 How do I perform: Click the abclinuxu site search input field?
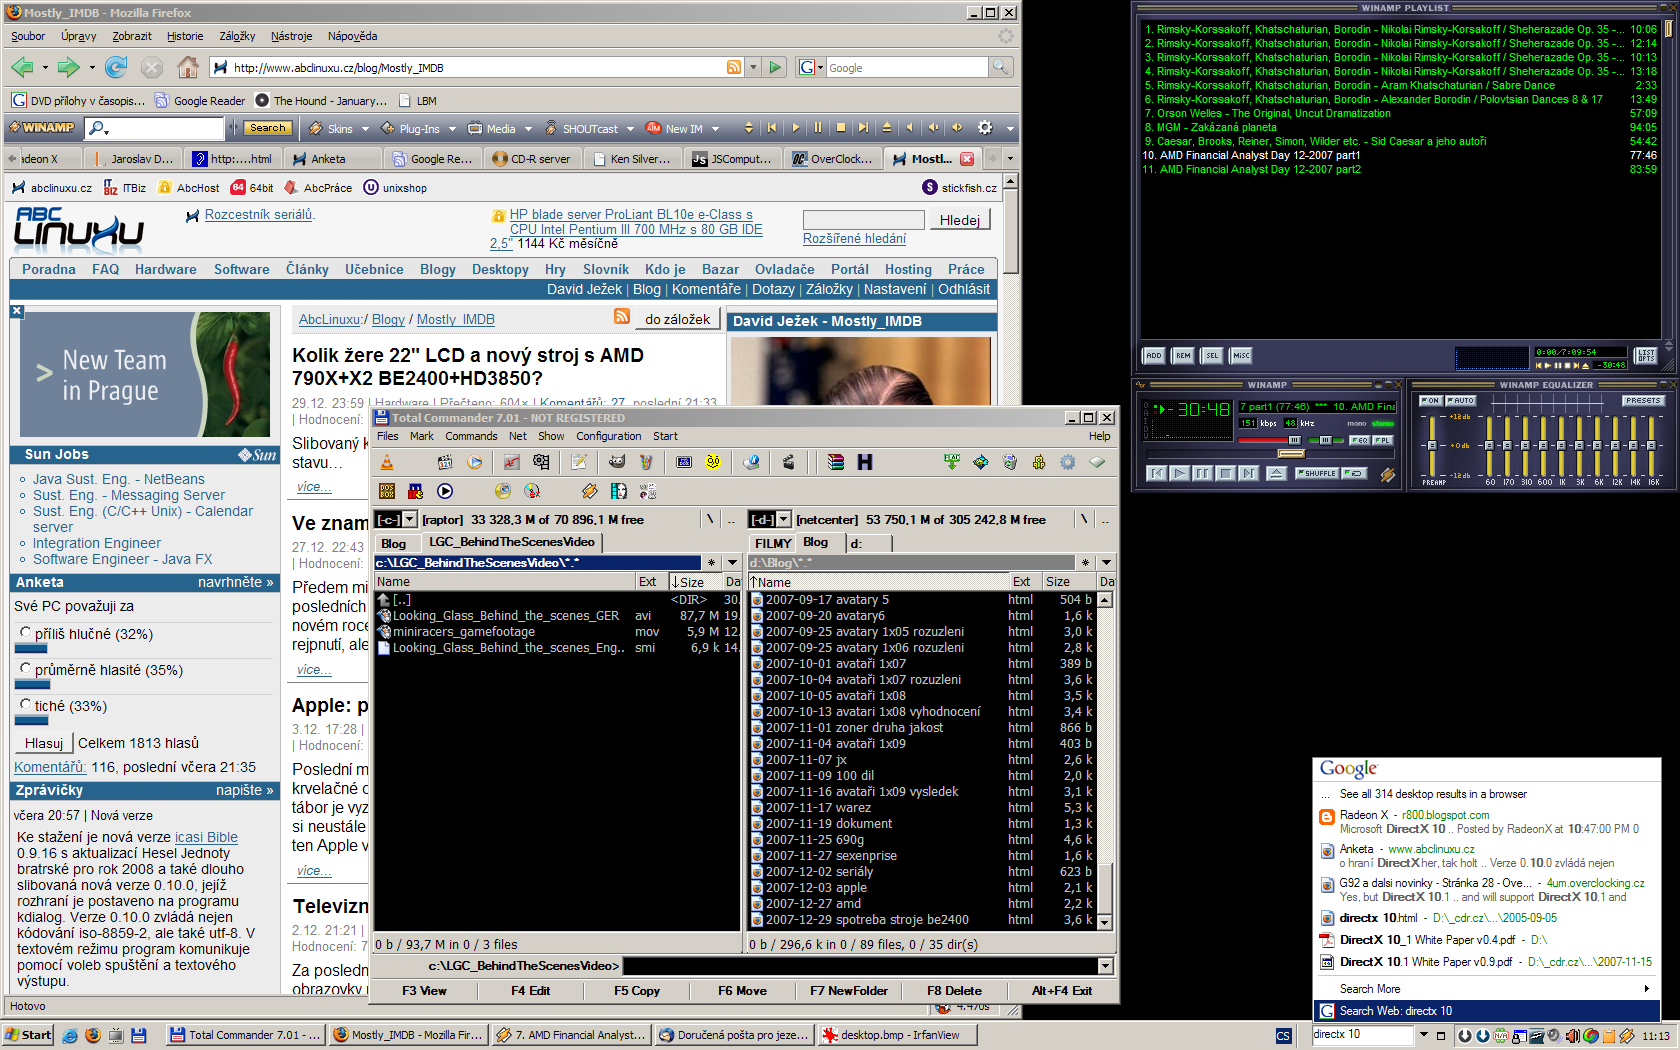(x=863, y=220)
